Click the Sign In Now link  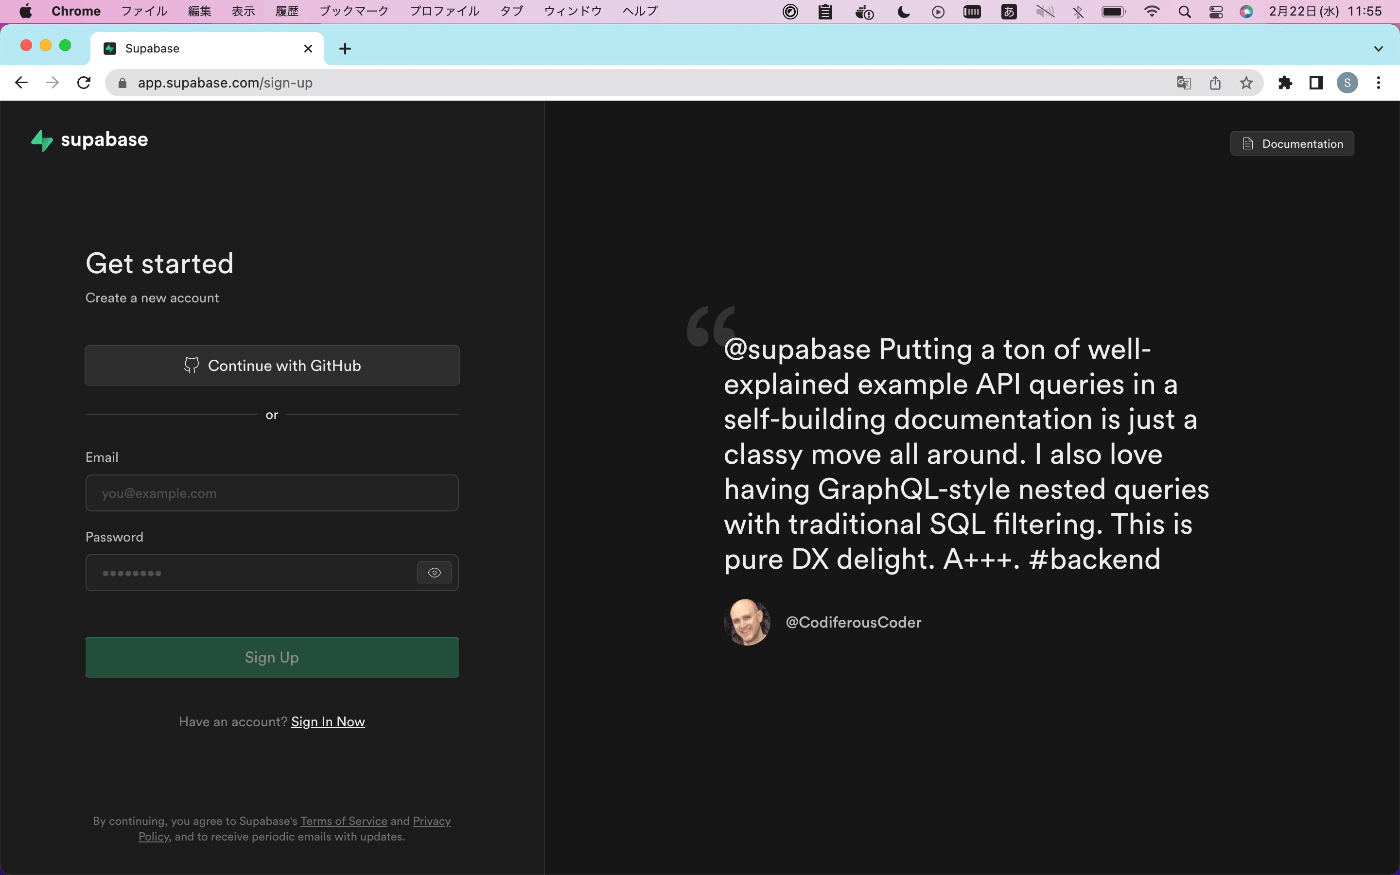(x=328, y=721)
